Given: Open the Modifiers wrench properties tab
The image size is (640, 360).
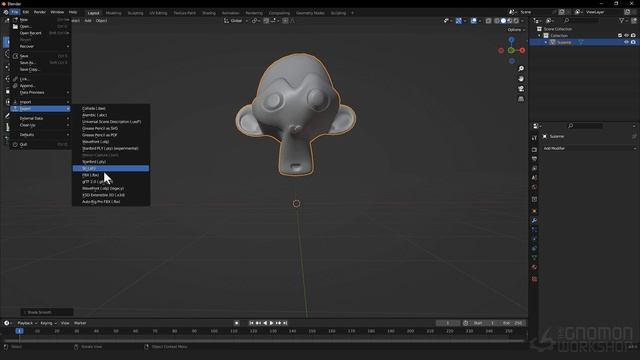Looking at the screenshot, I should 534,220.
